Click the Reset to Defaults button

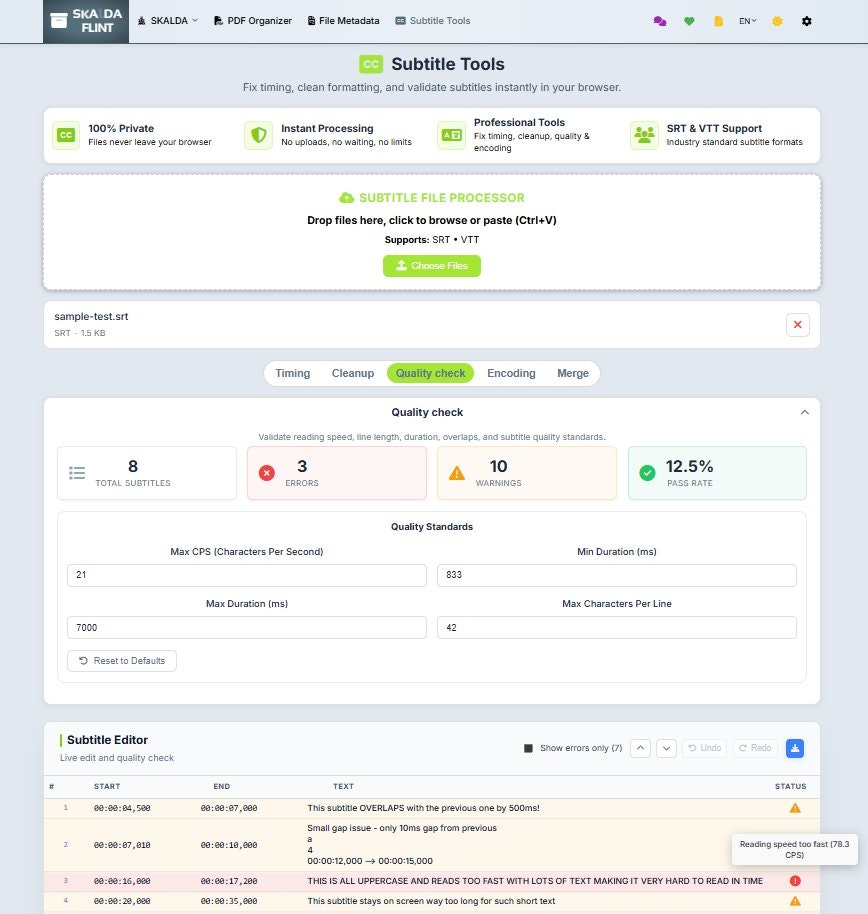tap(121, 660)
